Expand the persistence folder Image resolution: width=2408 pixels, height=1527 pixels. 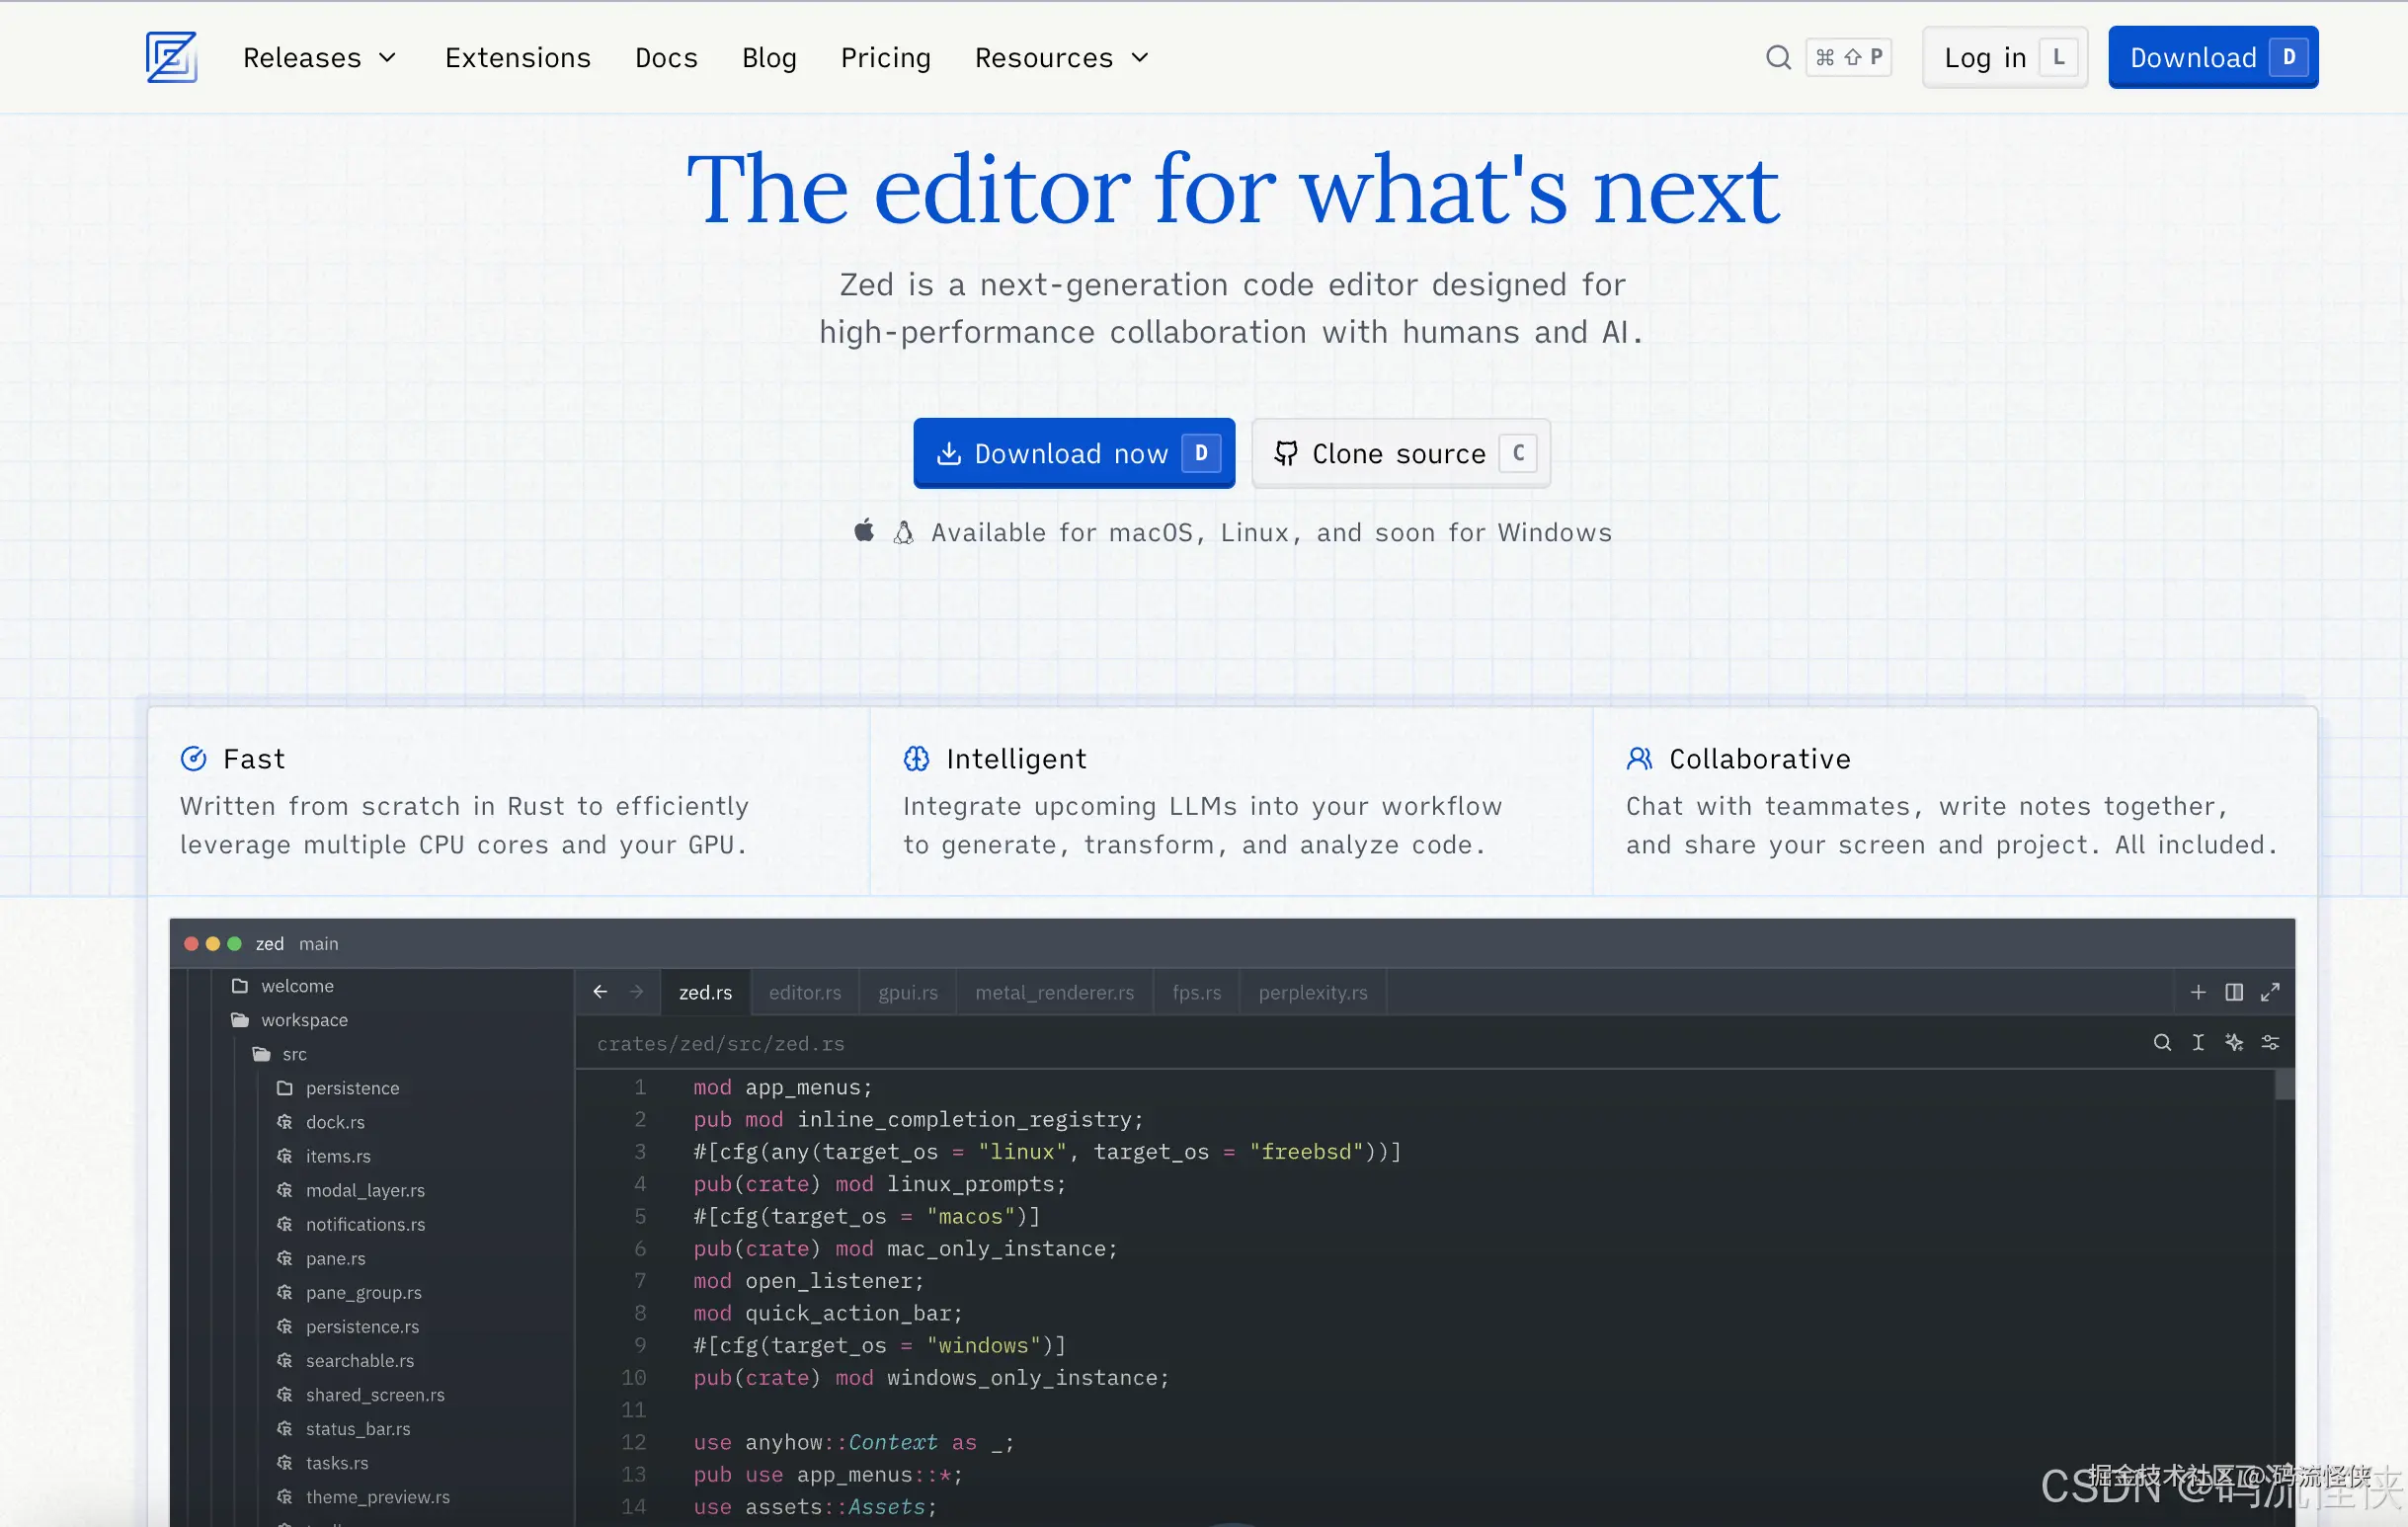click(351, 1088)
